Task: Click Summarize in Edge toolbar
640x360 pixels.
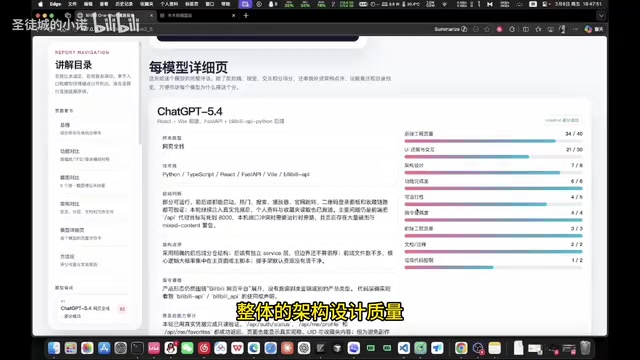Action: click(x=451, y=29)
